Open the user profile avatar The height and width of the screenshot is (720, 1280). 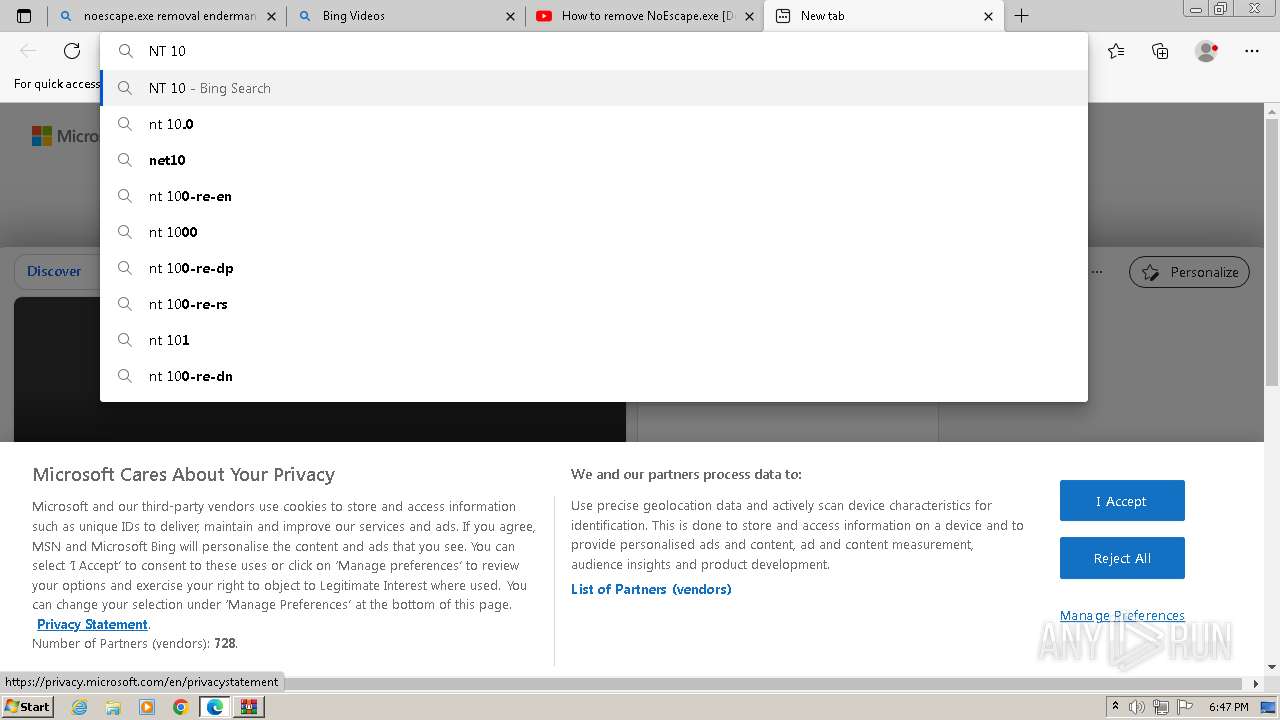[x=1207, y=51]
